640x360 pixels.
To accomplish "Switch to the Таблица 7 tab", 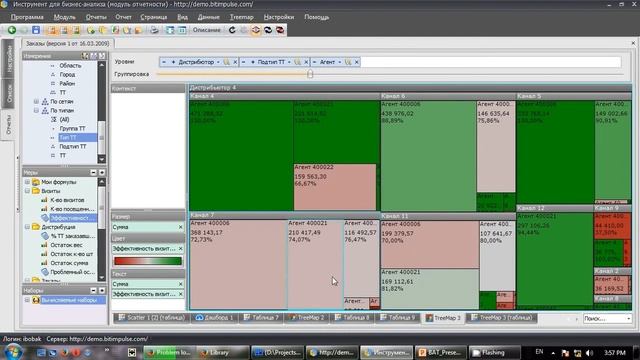I will pos(261,318).
